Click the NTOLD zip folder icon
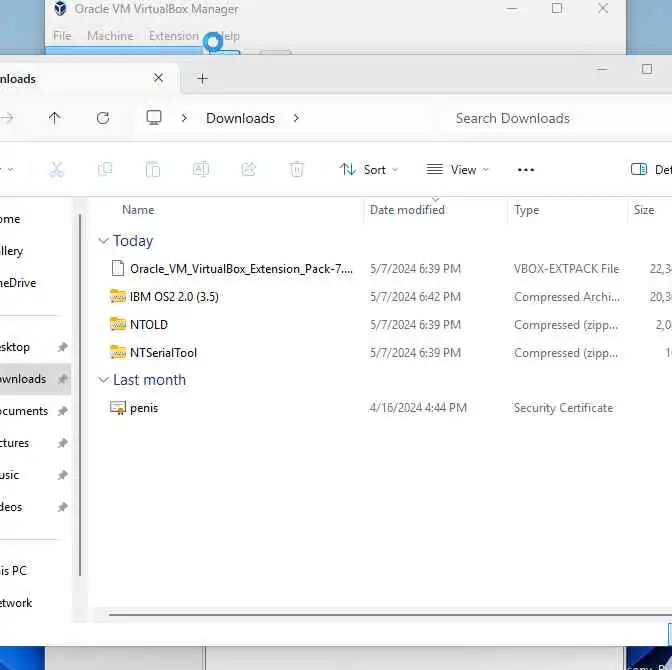Viewport: 672px width, 670px height. tap(118, 324)
